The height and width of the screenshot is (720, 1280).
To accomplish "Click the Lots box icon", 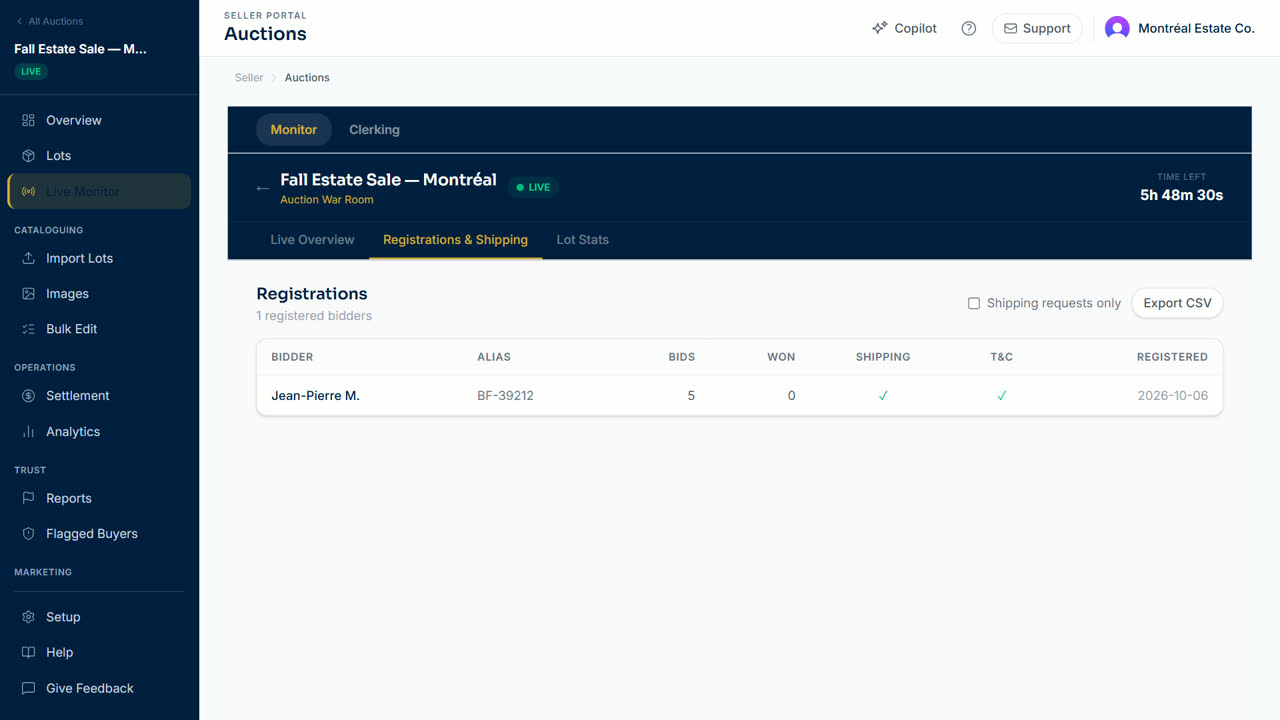I will tap(28, 156).
